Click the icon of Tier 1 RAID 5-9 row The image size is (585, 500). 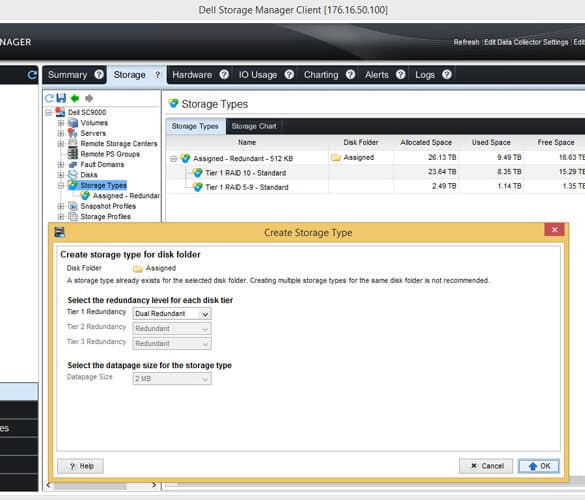pyautogui.click(x=198, y=187)
